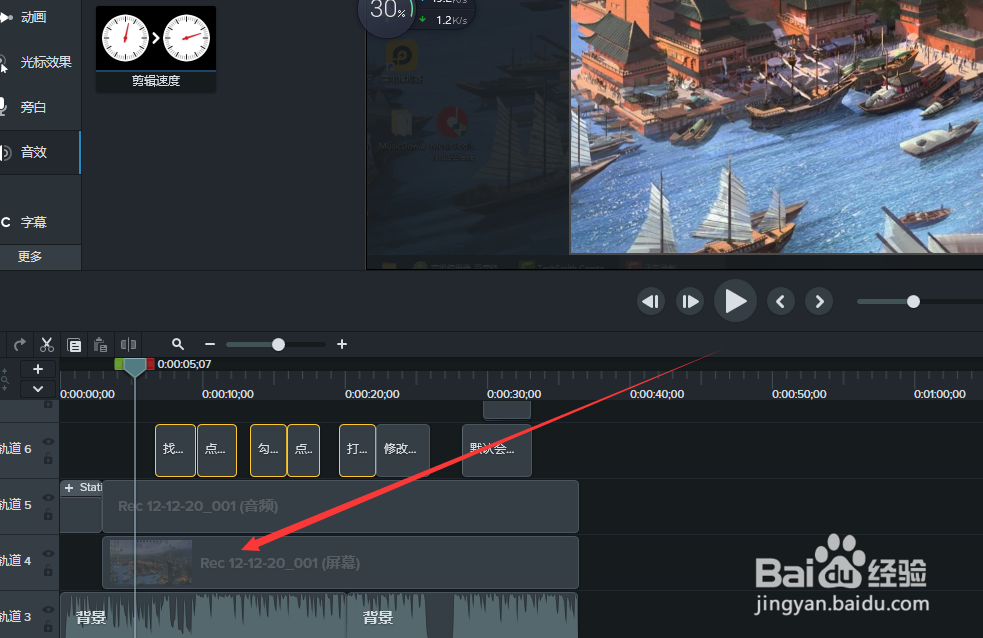Click the 轨道 4 track label
This screenshot has height=638, width=983.
16,560
